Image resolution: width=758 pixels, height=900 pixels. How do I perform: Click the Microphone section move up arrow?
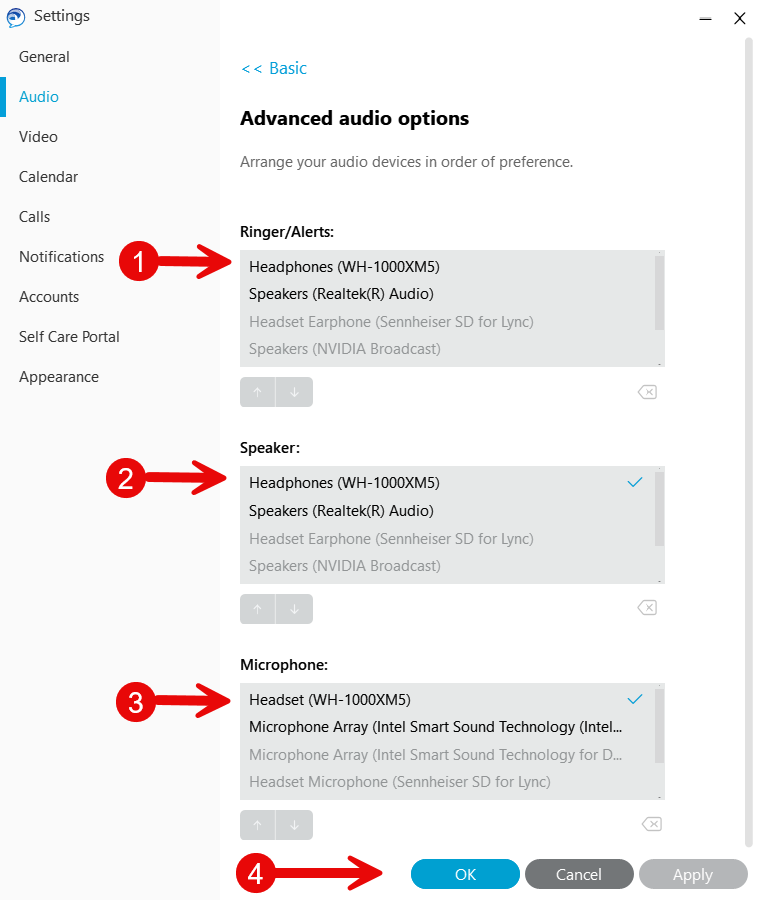point(258,825)
